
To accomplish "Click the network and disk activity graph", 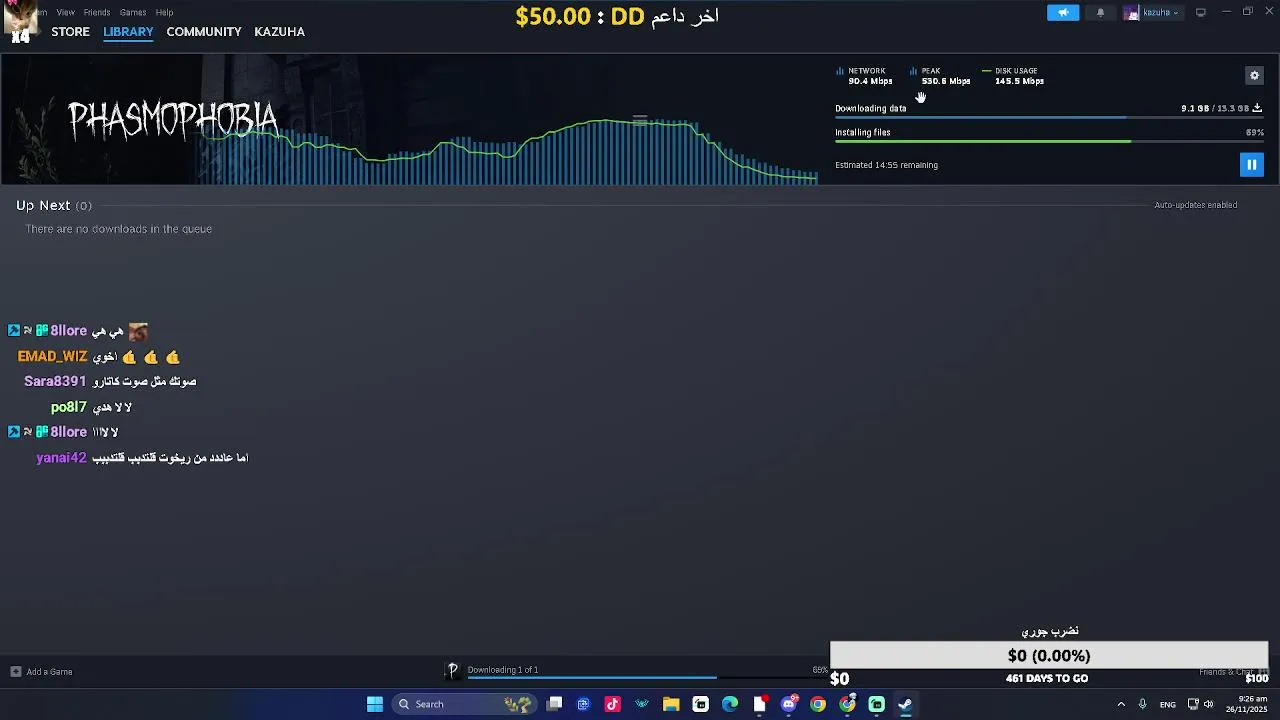I will pos(508,150).
